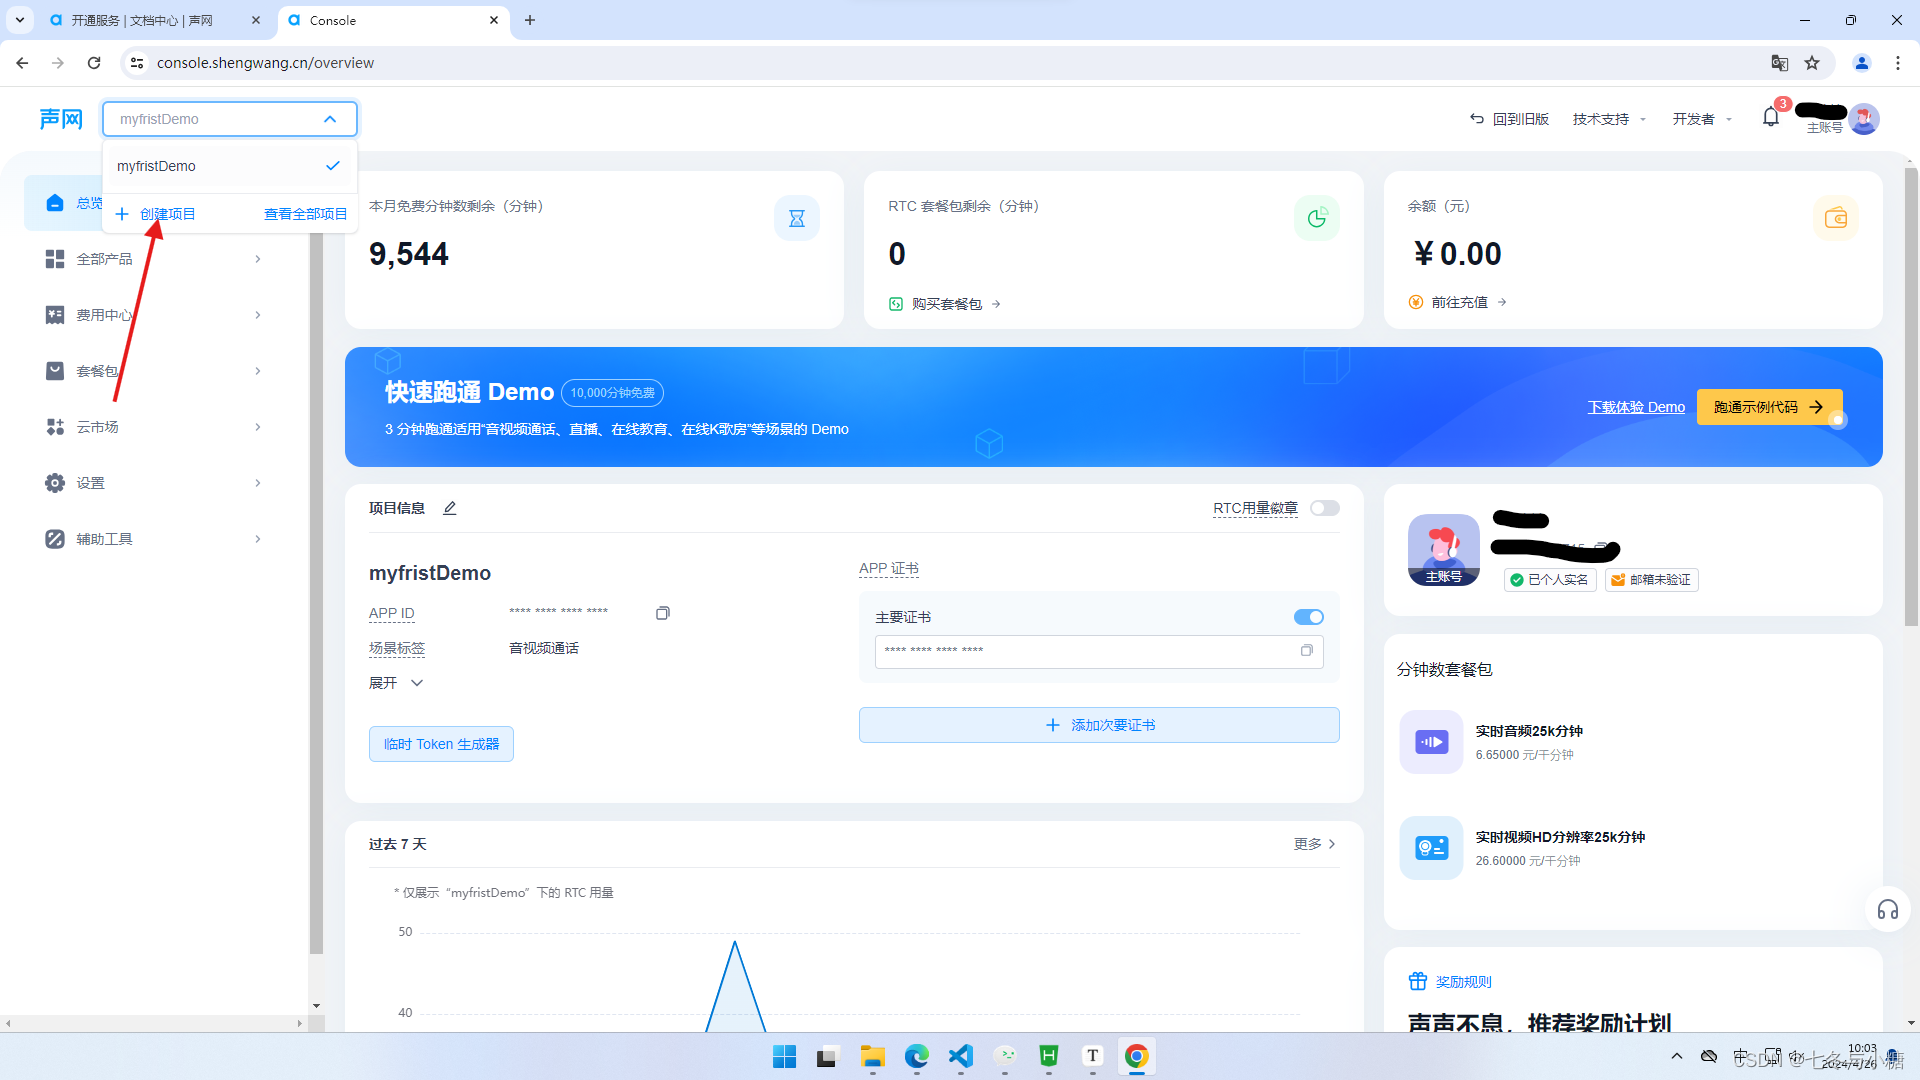
Task: Expand 套餐包 submenu chevron
Action: pos(258,371)
